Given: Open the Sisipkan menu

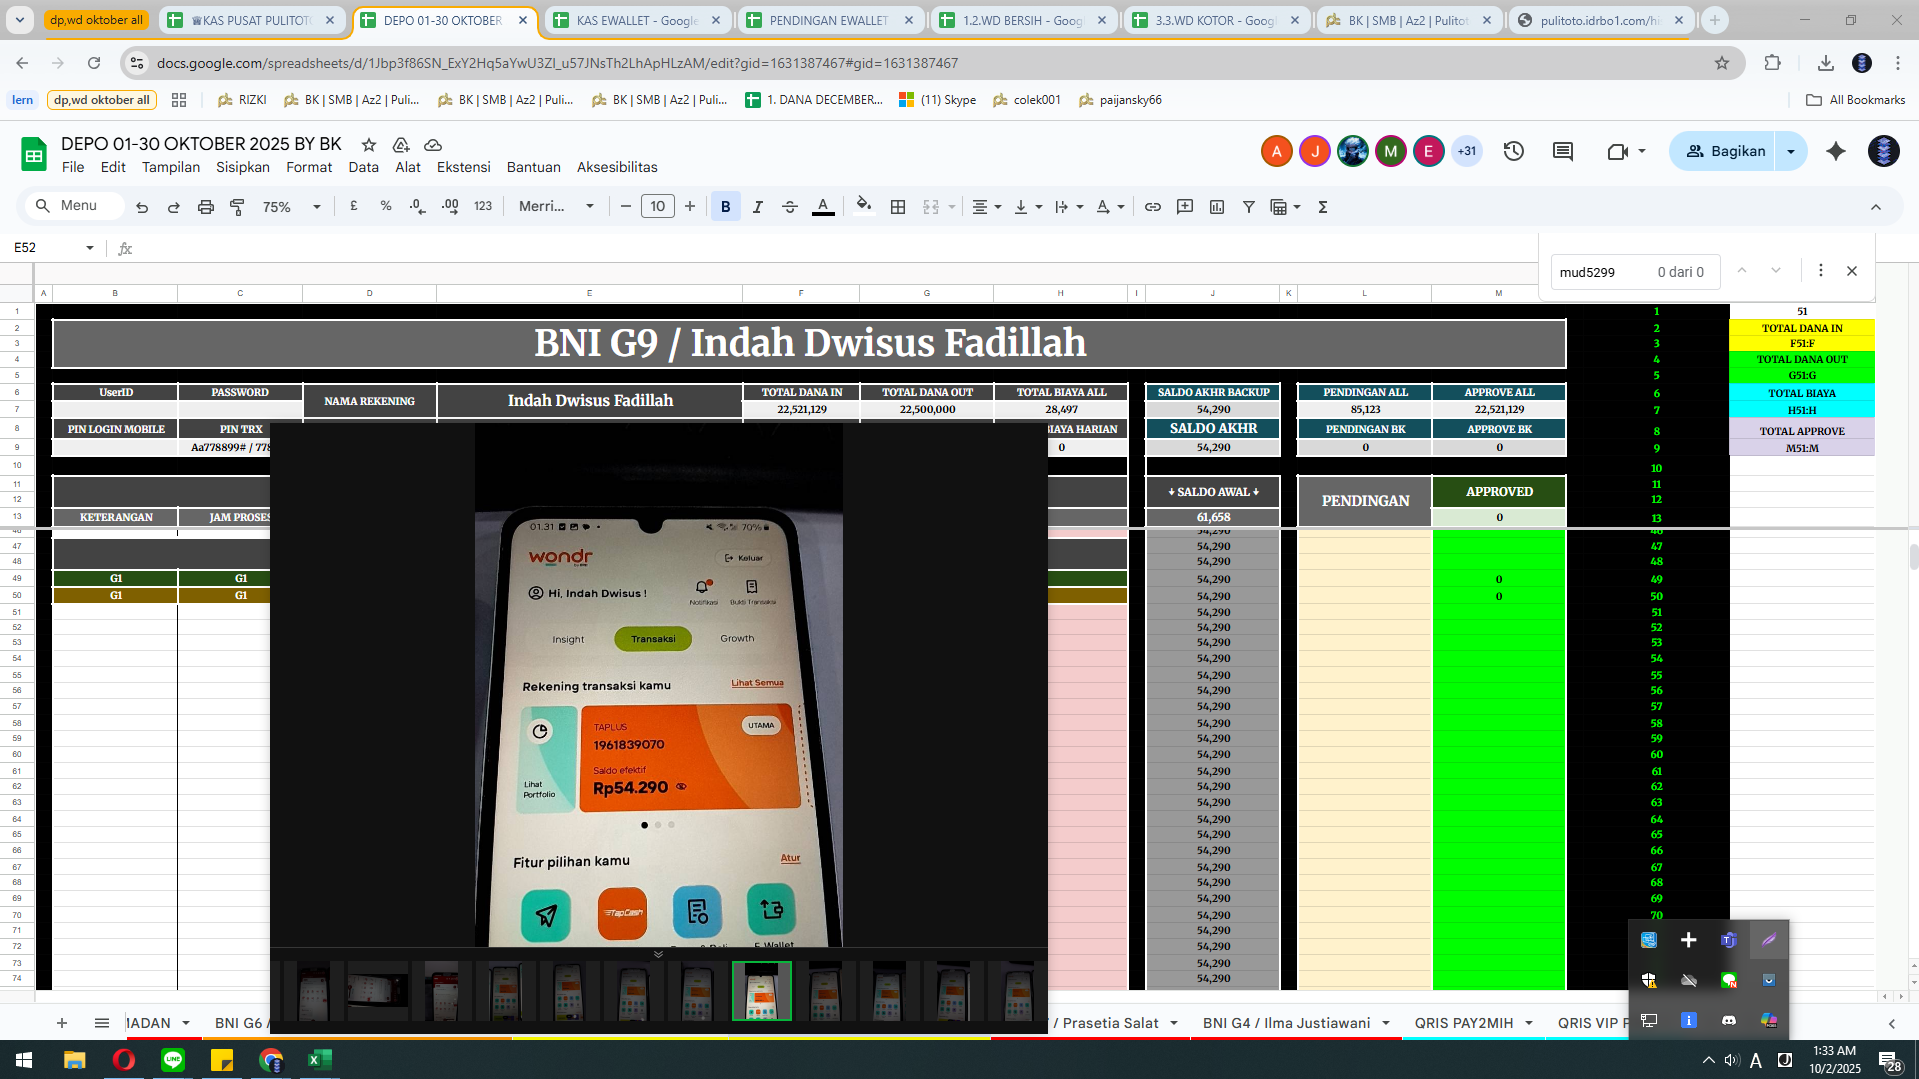Looking at the screenshot, I should 243,167.
